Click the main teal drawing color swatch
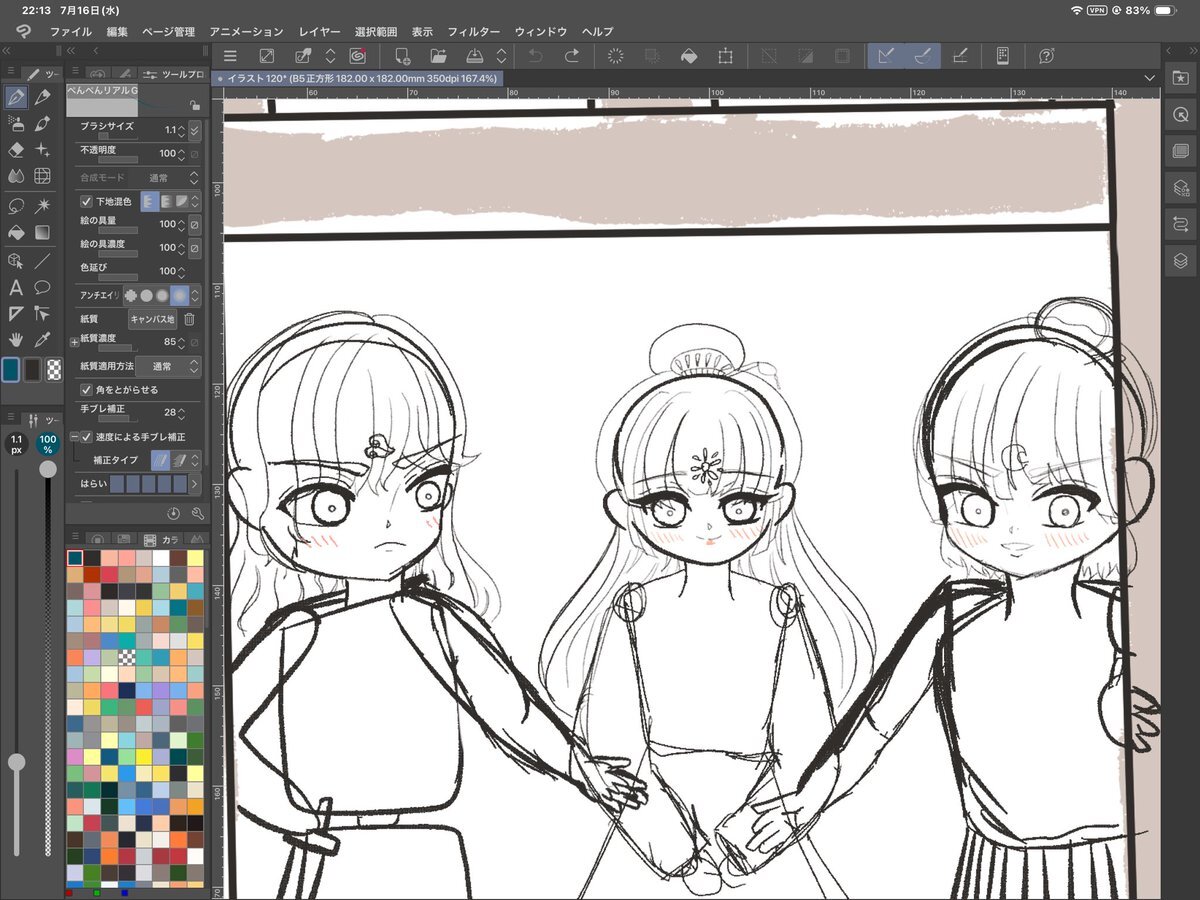The image size is (1200, 900). (11, 369)
